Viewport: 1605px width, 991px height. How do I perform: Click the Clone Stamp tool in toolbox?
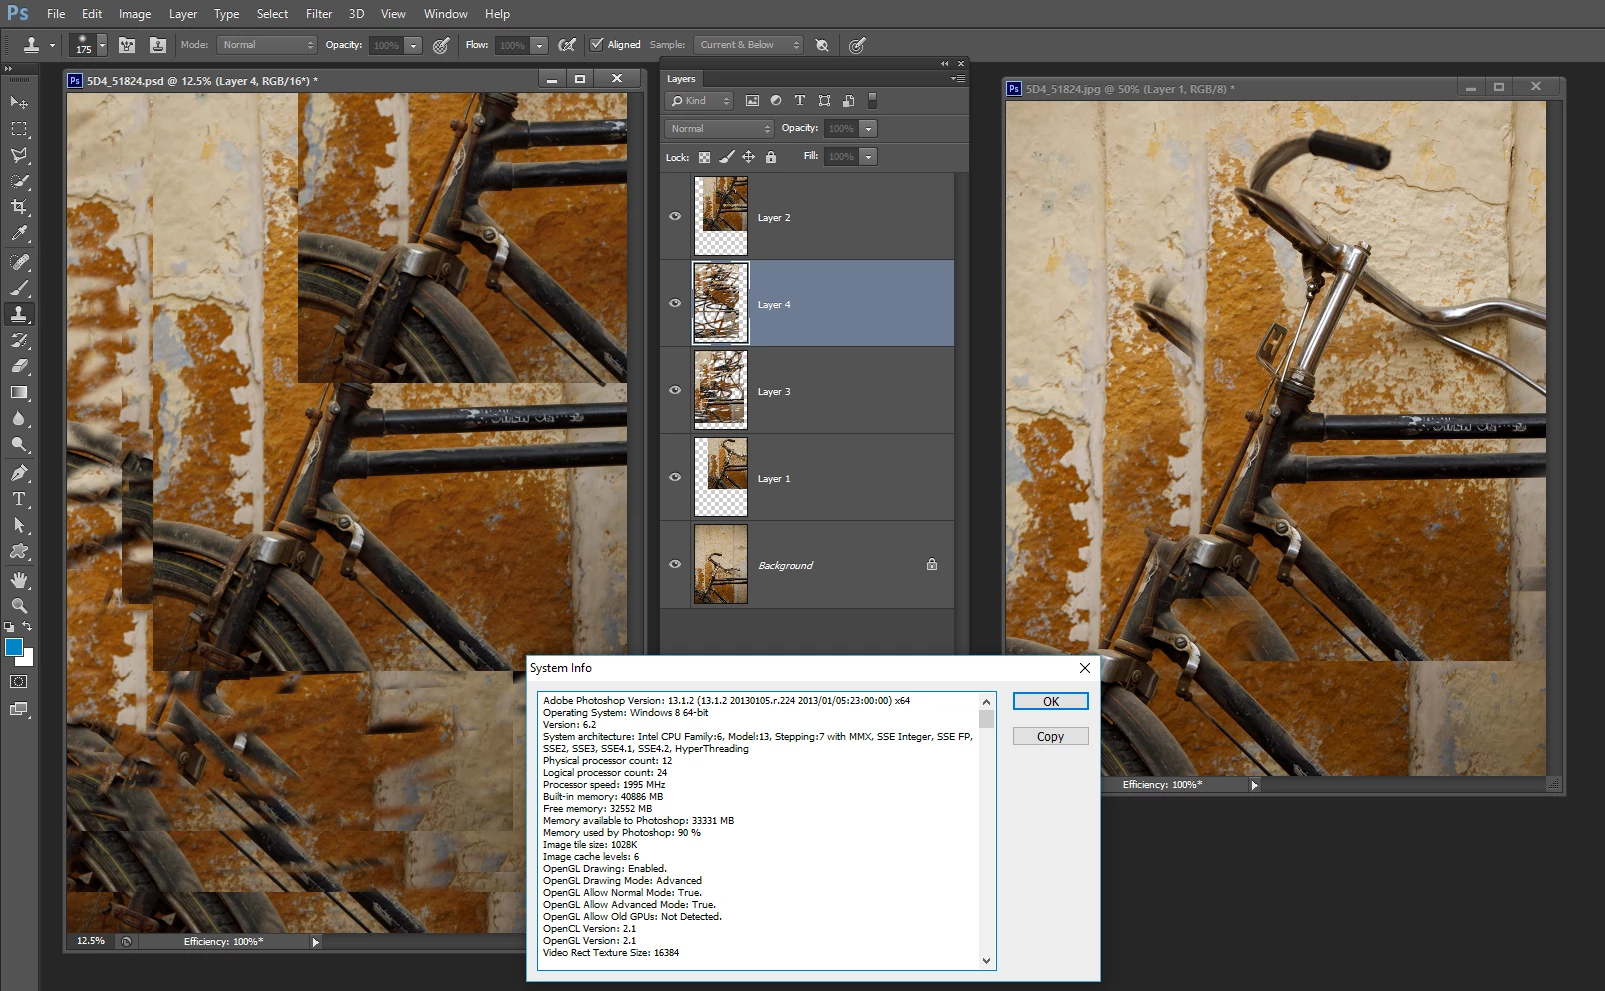pos(19,314)
